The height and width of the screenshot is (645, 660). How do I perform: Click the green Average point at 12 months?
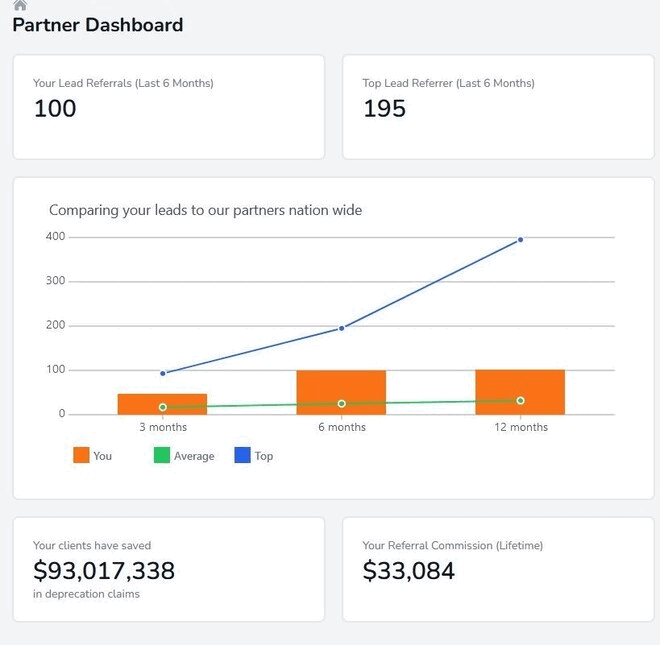(x=520, y=401)
